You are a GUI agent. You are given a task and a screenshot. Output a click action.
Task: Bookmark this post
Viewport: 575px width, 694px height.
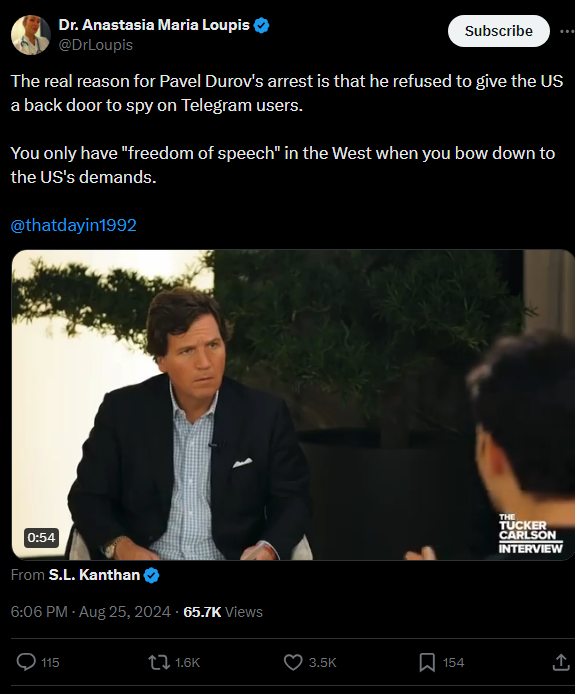(x=427, y=663)
